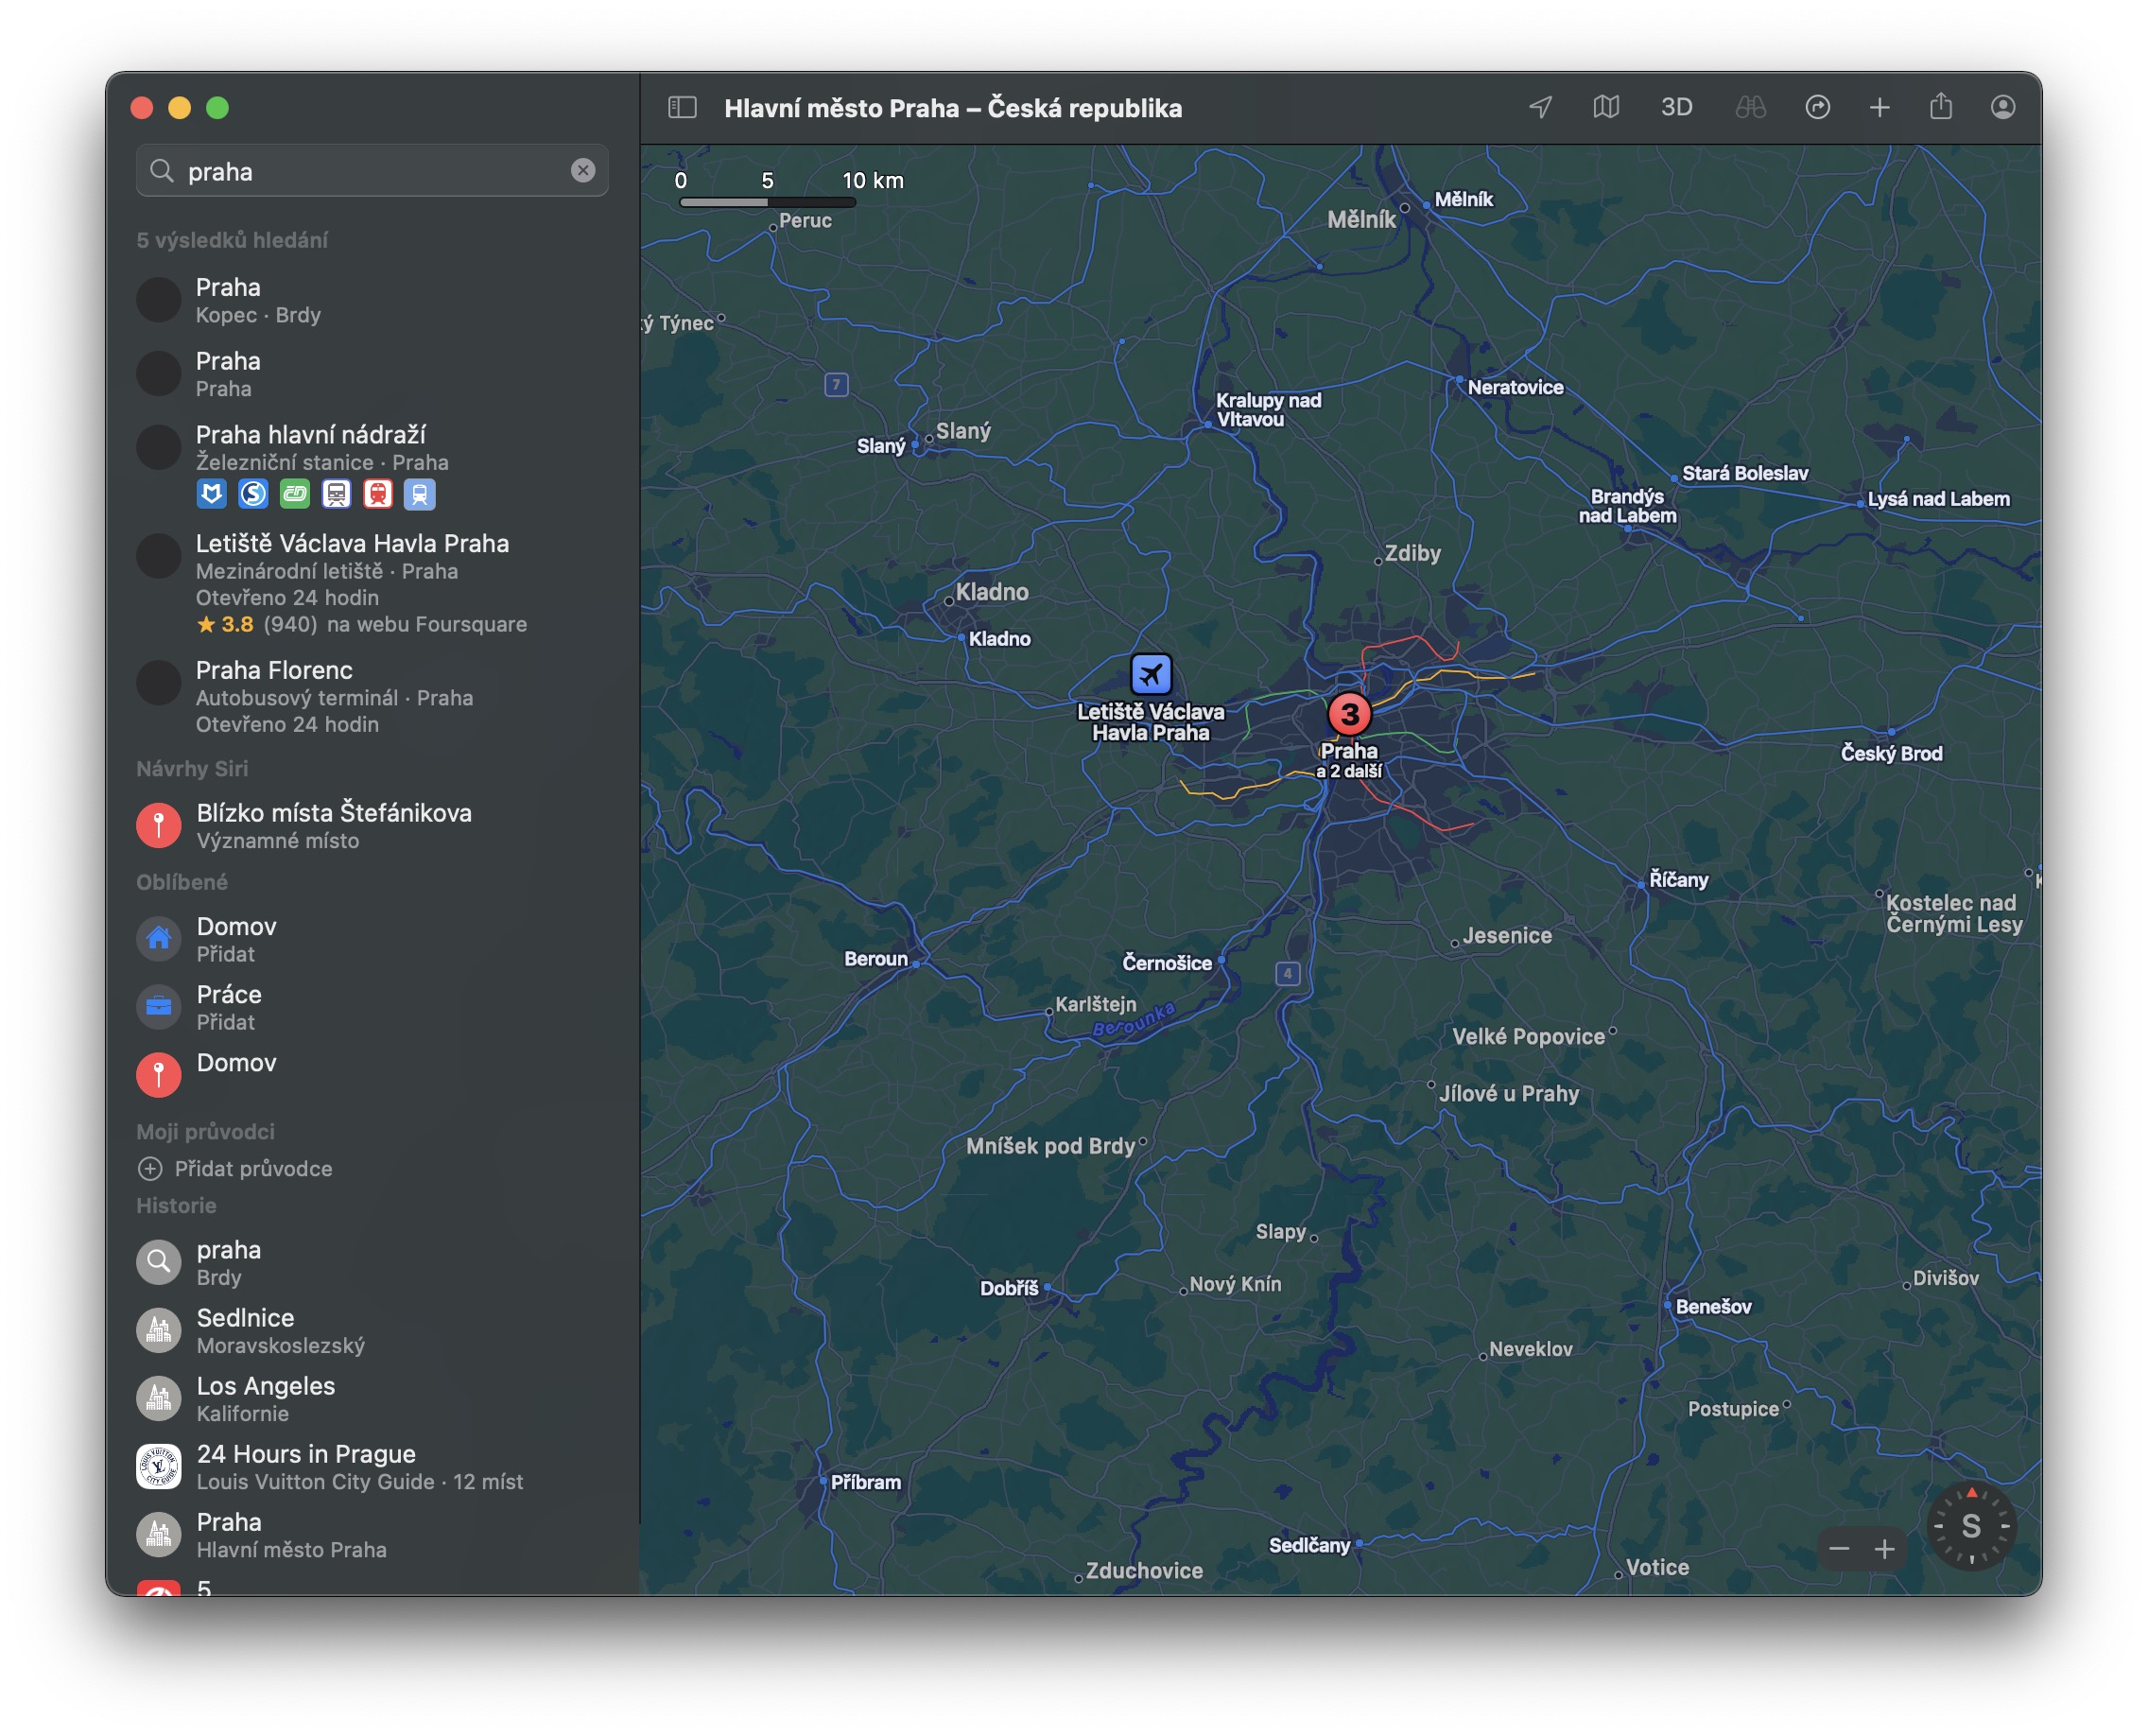This screenshot has height=1736, width=2148.
Task: Click the compass to reset orientation
Action: (x=1970, y=1526)
